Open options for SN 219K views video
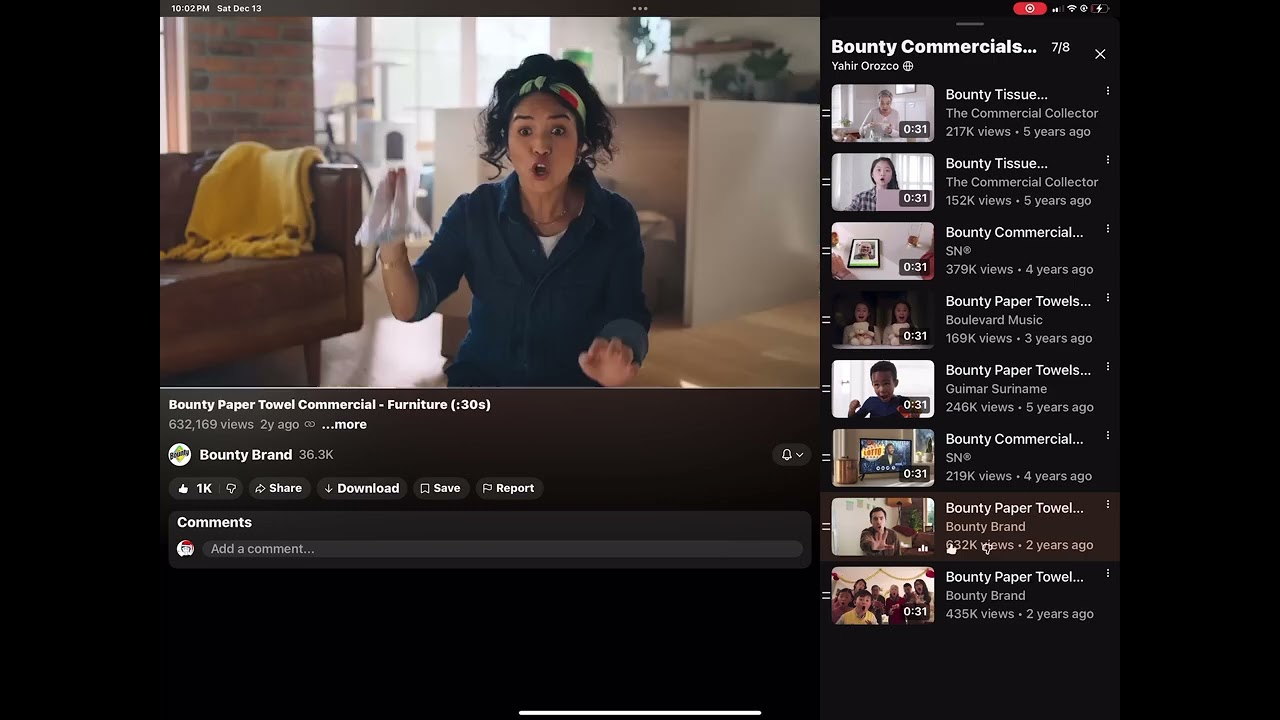Image resolution: width=1280 pixels, height=720 pixels. coord(1107,437)
